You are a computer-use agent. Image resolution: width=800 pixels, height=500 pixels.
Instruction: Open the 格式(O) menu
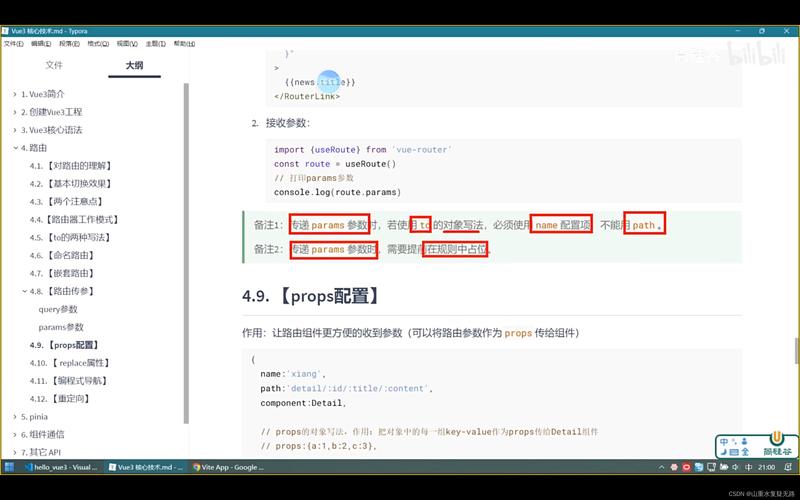point(98,44)
